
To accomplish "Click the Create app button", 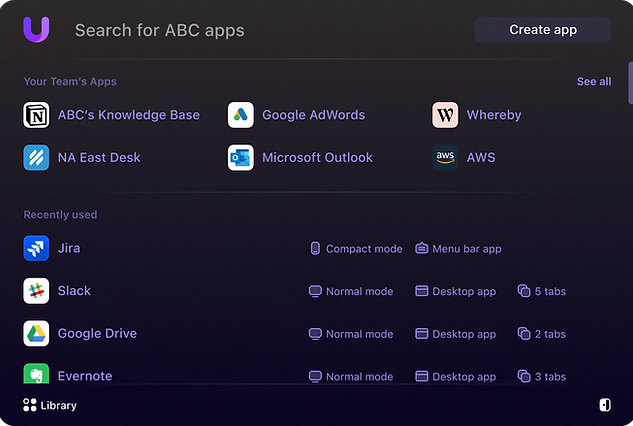I will (x=543, y=29).
